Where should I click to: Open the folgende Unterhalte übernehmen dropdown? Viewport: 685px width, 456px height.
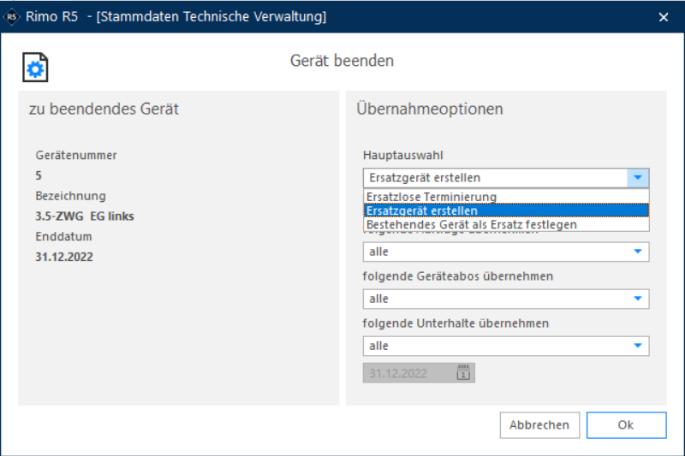(506, 346)
